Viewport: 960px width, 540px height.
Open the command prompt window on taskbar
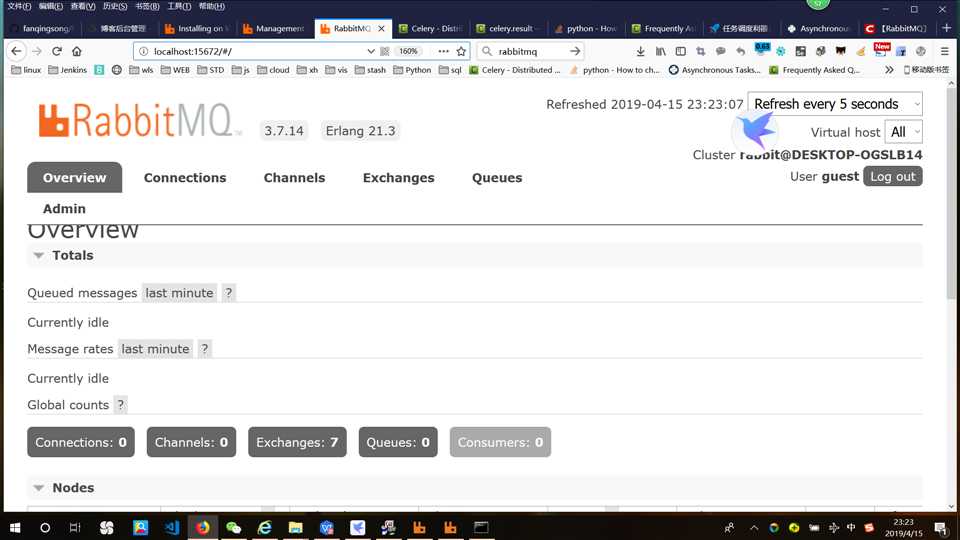click(481, 527)
